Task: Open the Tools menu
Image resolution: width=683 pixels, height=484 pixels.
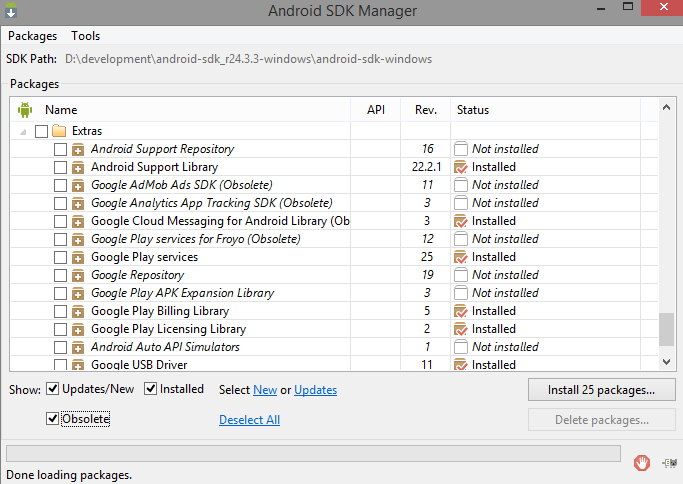Action: click(x=86, y=36)
